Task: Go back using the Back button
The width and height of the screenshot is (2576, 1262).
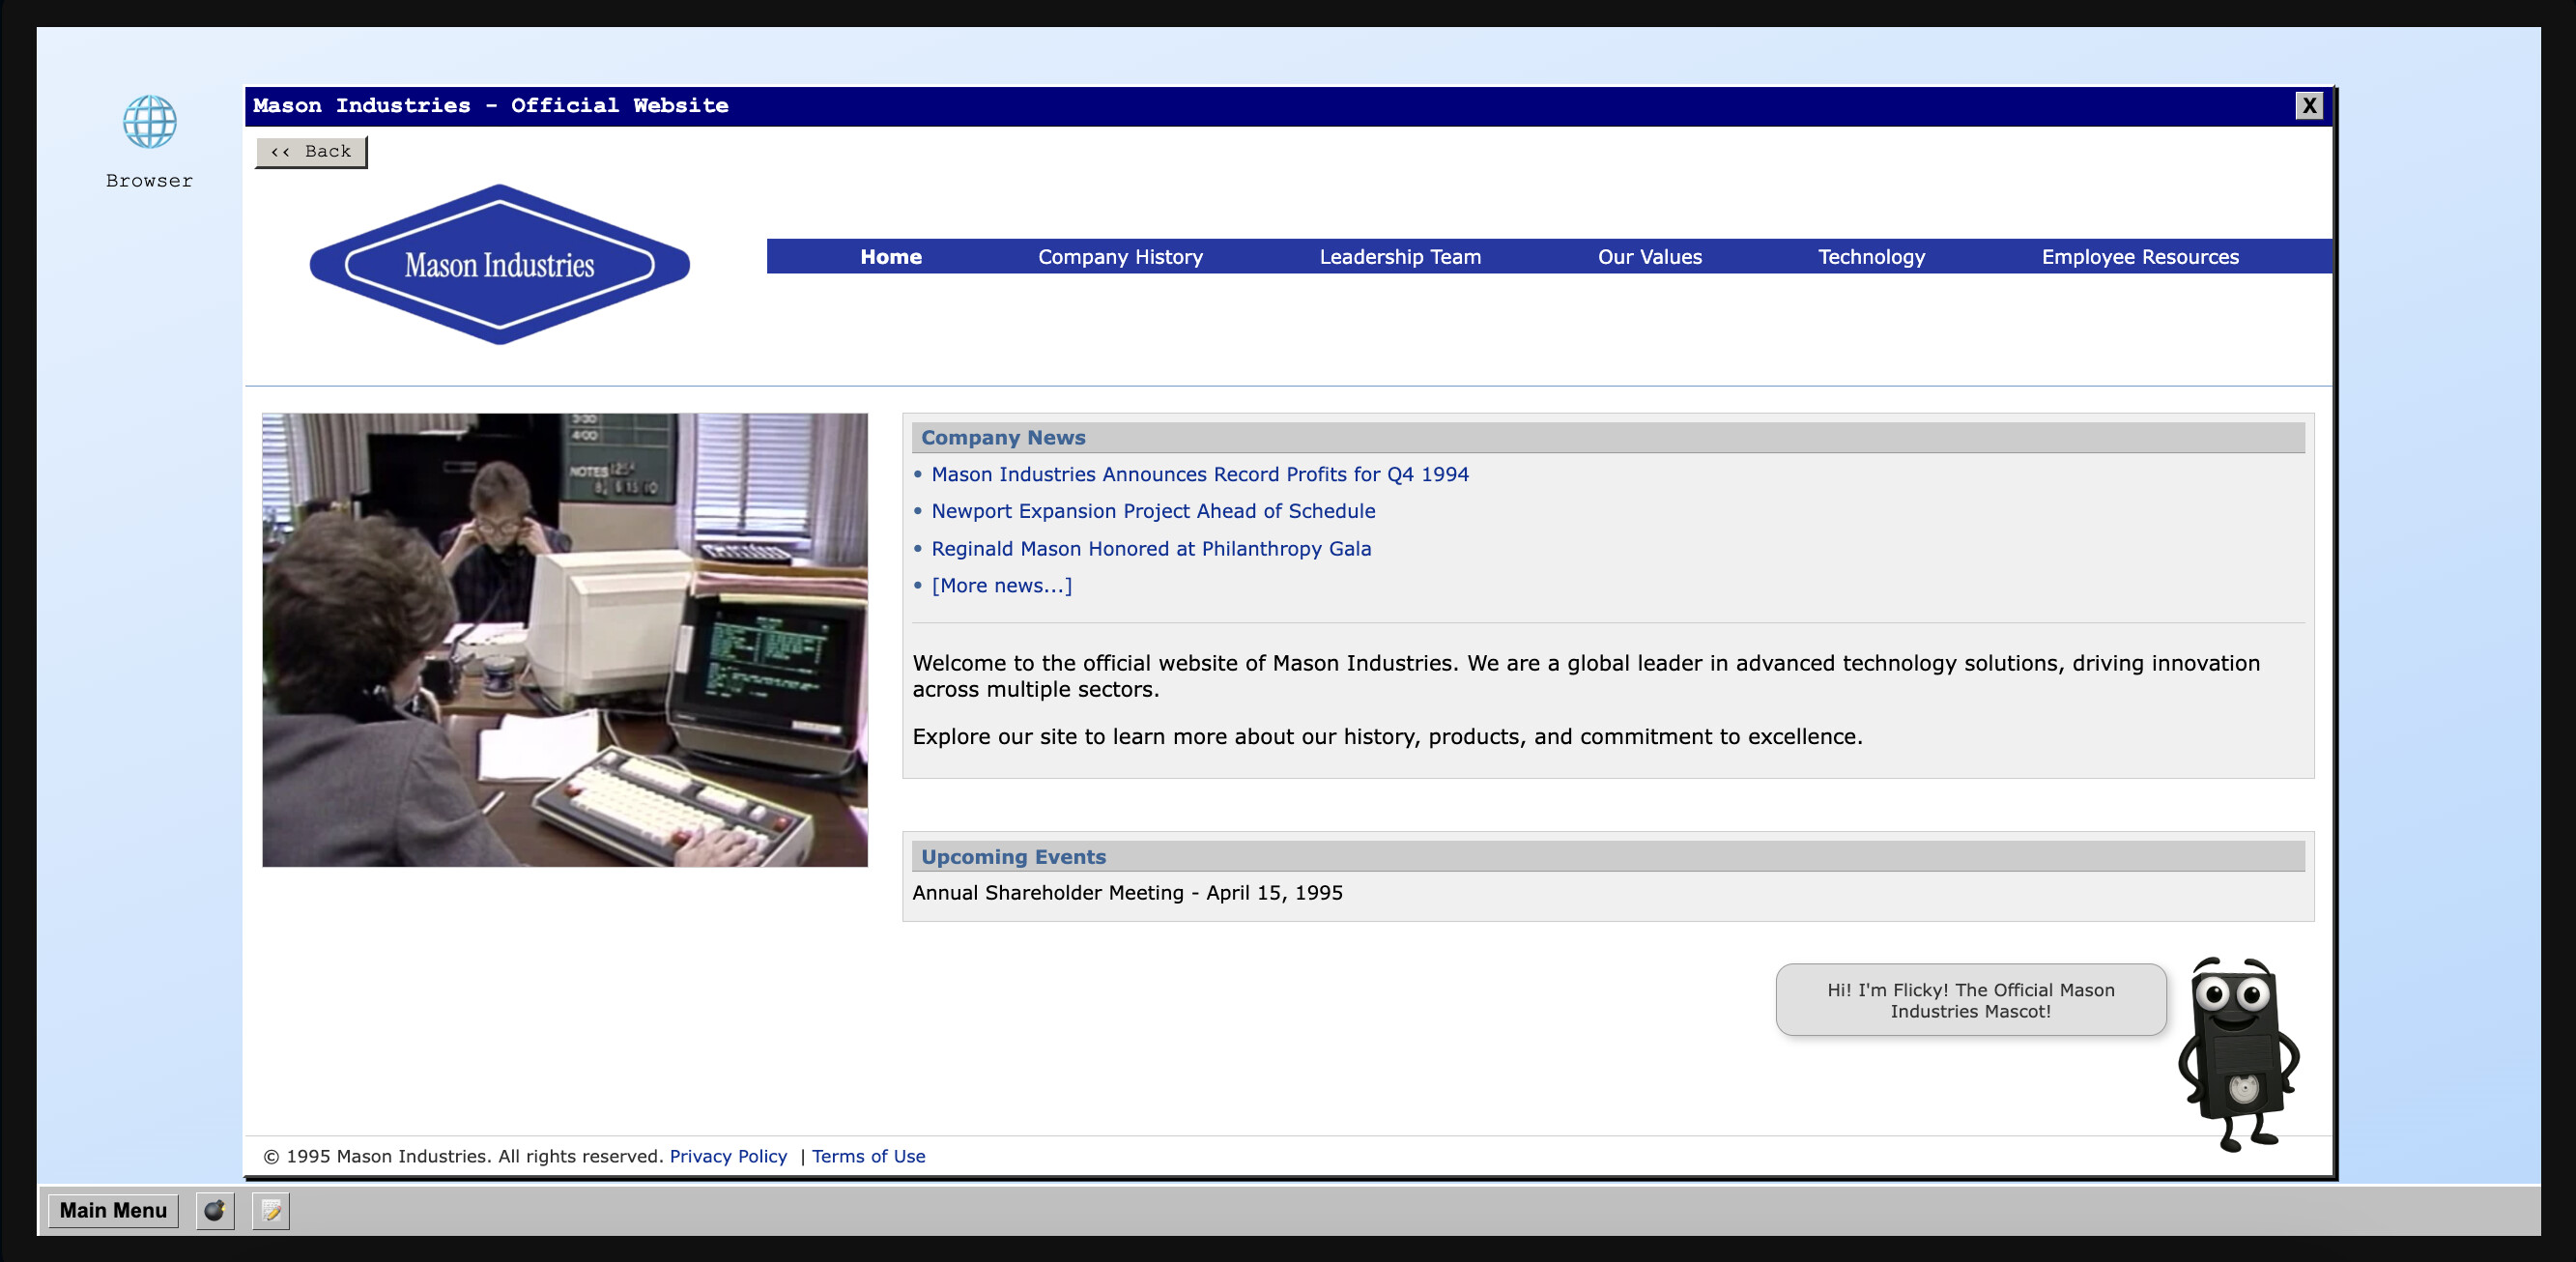Action: [310, 151]
